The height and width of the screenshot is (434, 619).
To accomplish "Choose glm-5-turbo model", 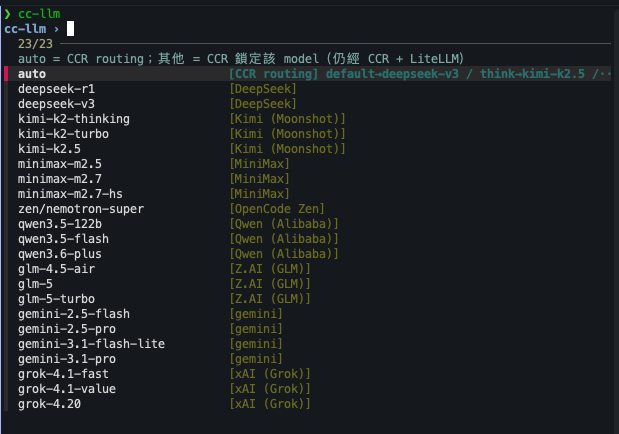I will [310, 299].
